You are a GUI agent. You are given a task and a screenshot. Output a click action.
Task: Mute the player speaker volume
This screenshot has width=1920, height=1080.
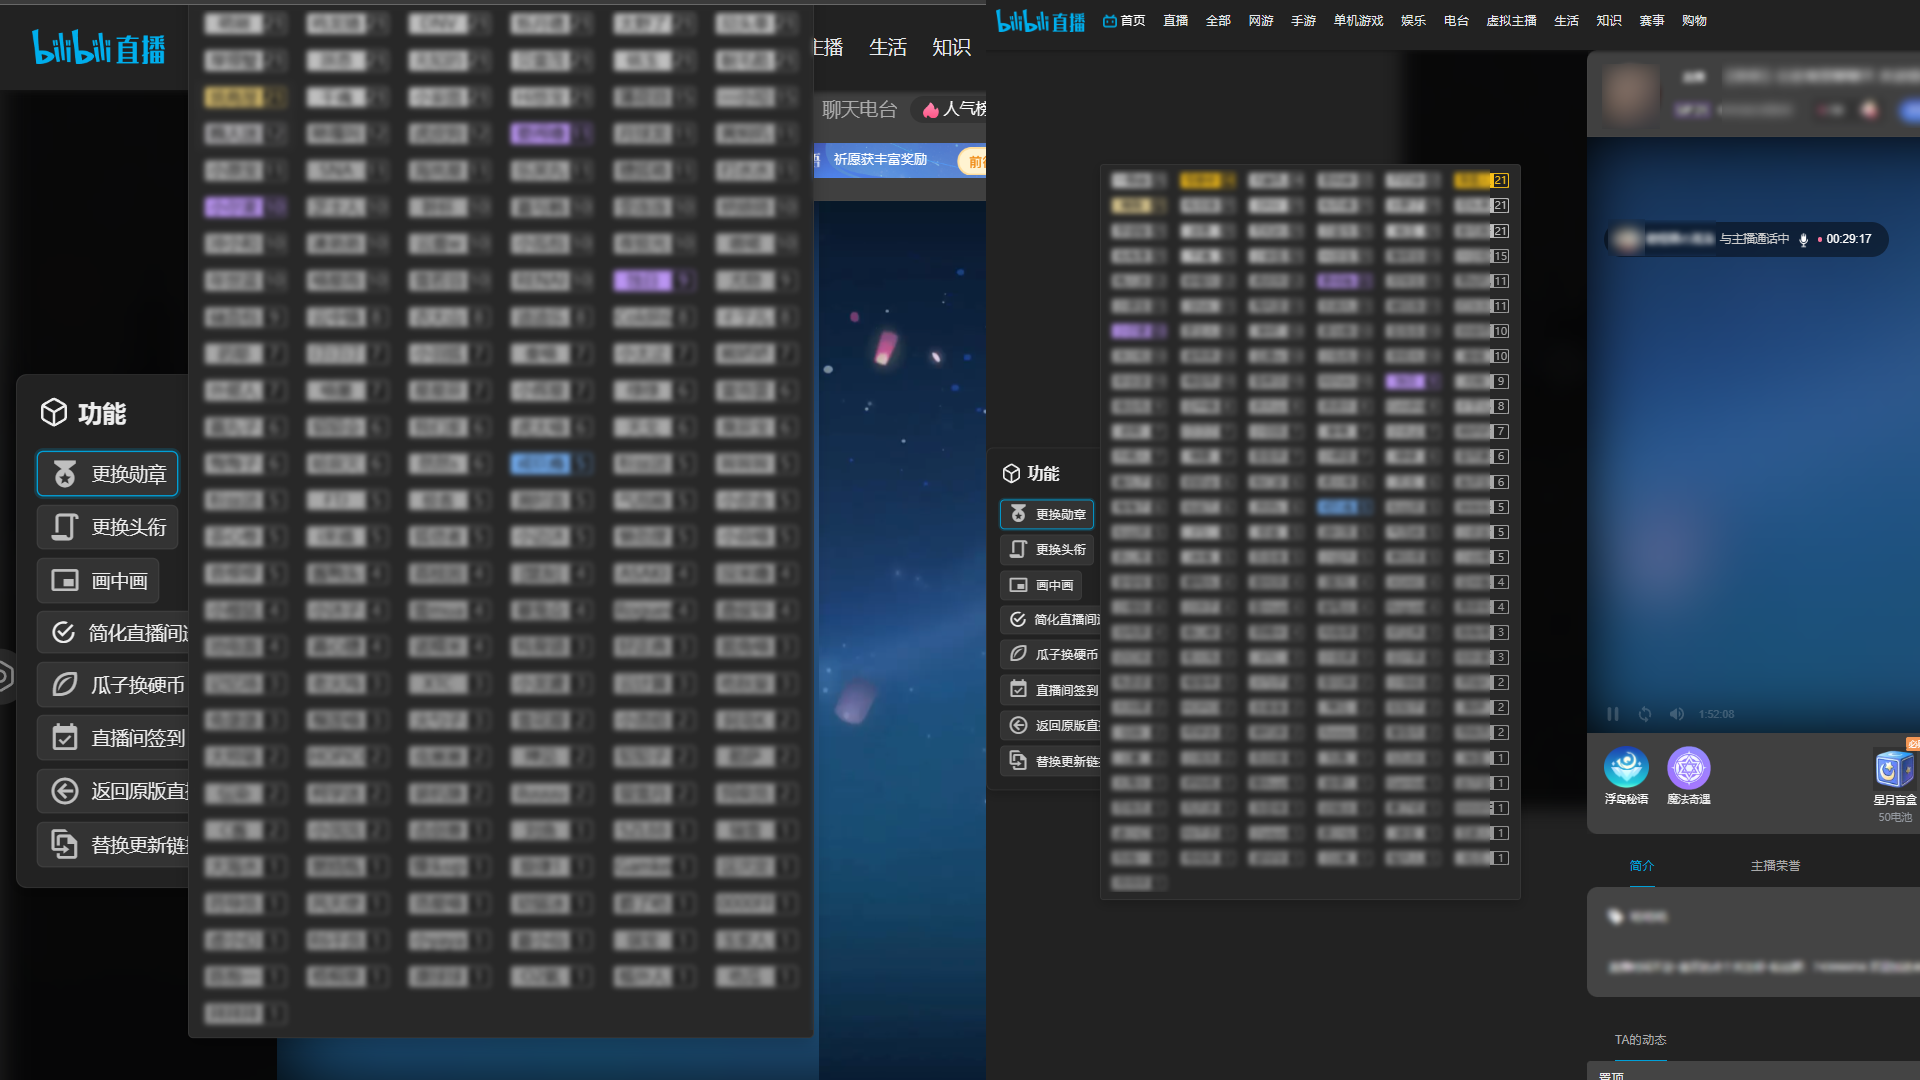click(x=1677, y=714)
